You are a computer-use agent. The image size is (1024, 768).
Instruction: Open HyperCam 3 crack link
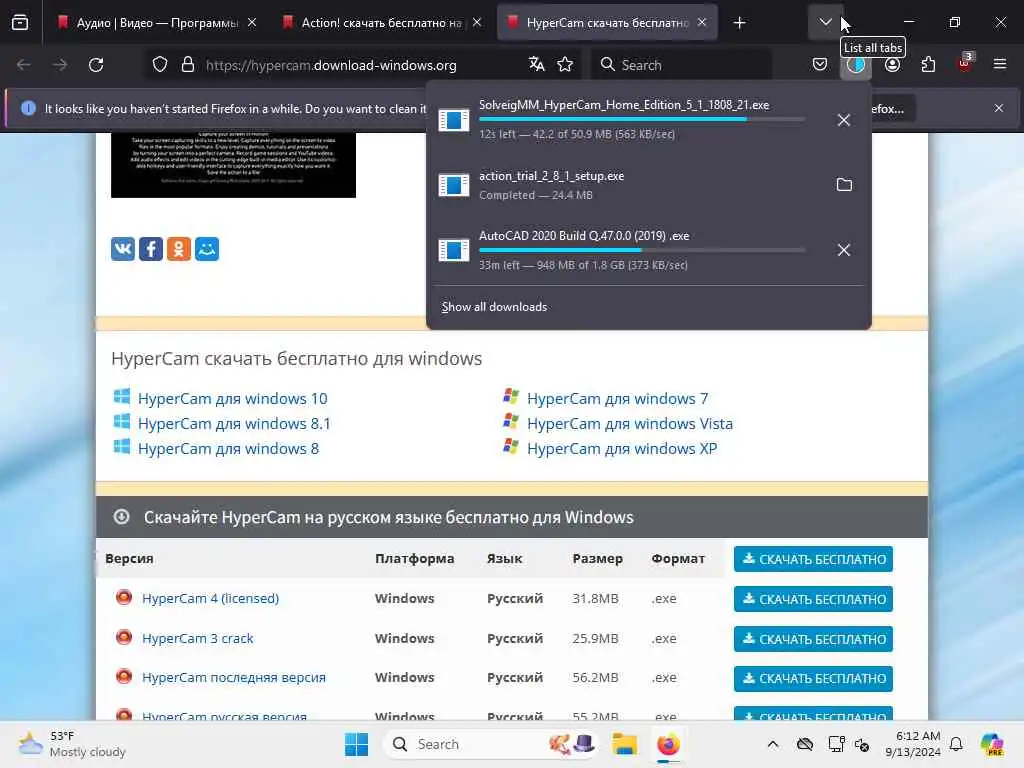(x=197, y=639)
